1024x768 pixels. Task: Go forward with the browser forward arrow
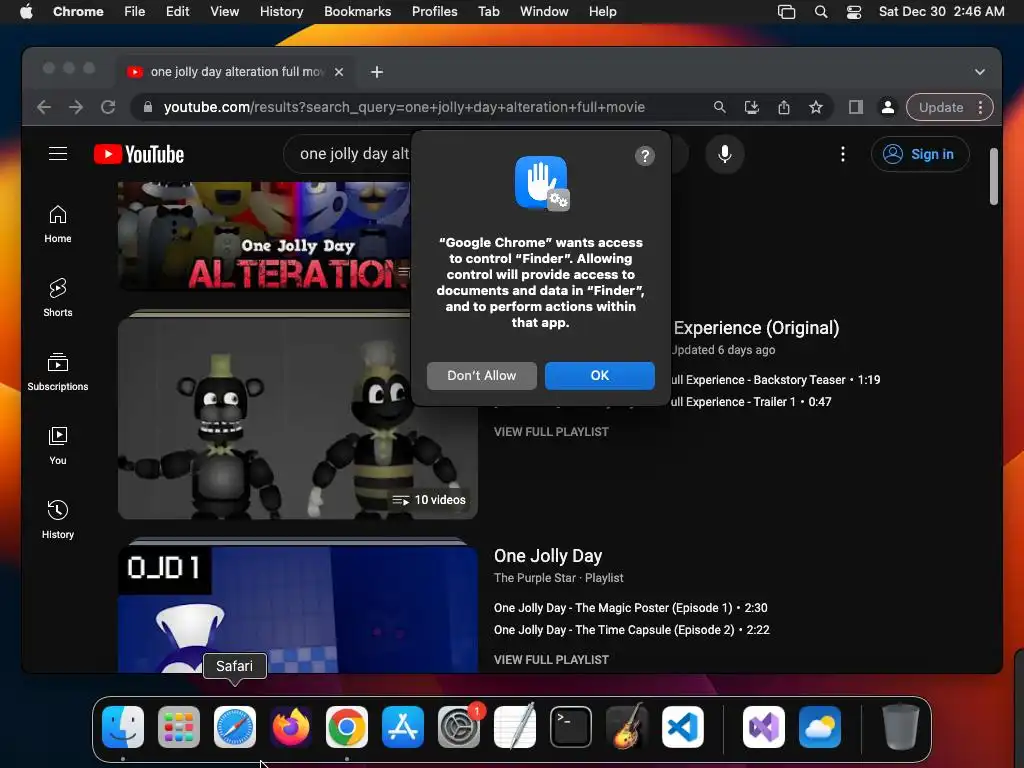tap(76, 107)
